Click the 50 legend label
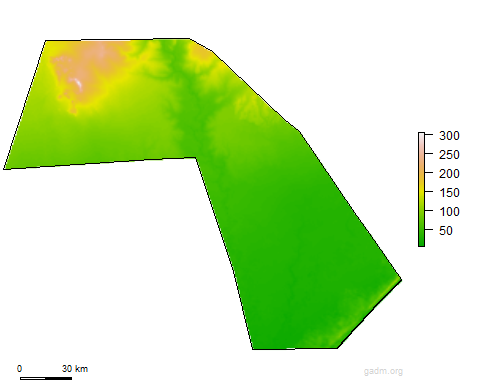480x380 pixels. point(446,231)
